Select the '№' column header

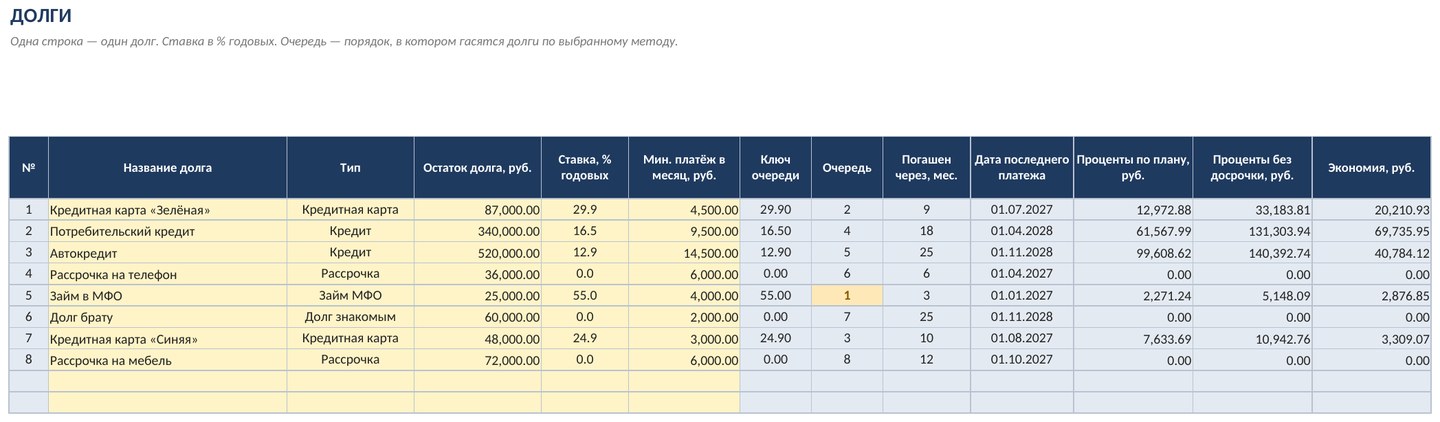pos(29,168)
